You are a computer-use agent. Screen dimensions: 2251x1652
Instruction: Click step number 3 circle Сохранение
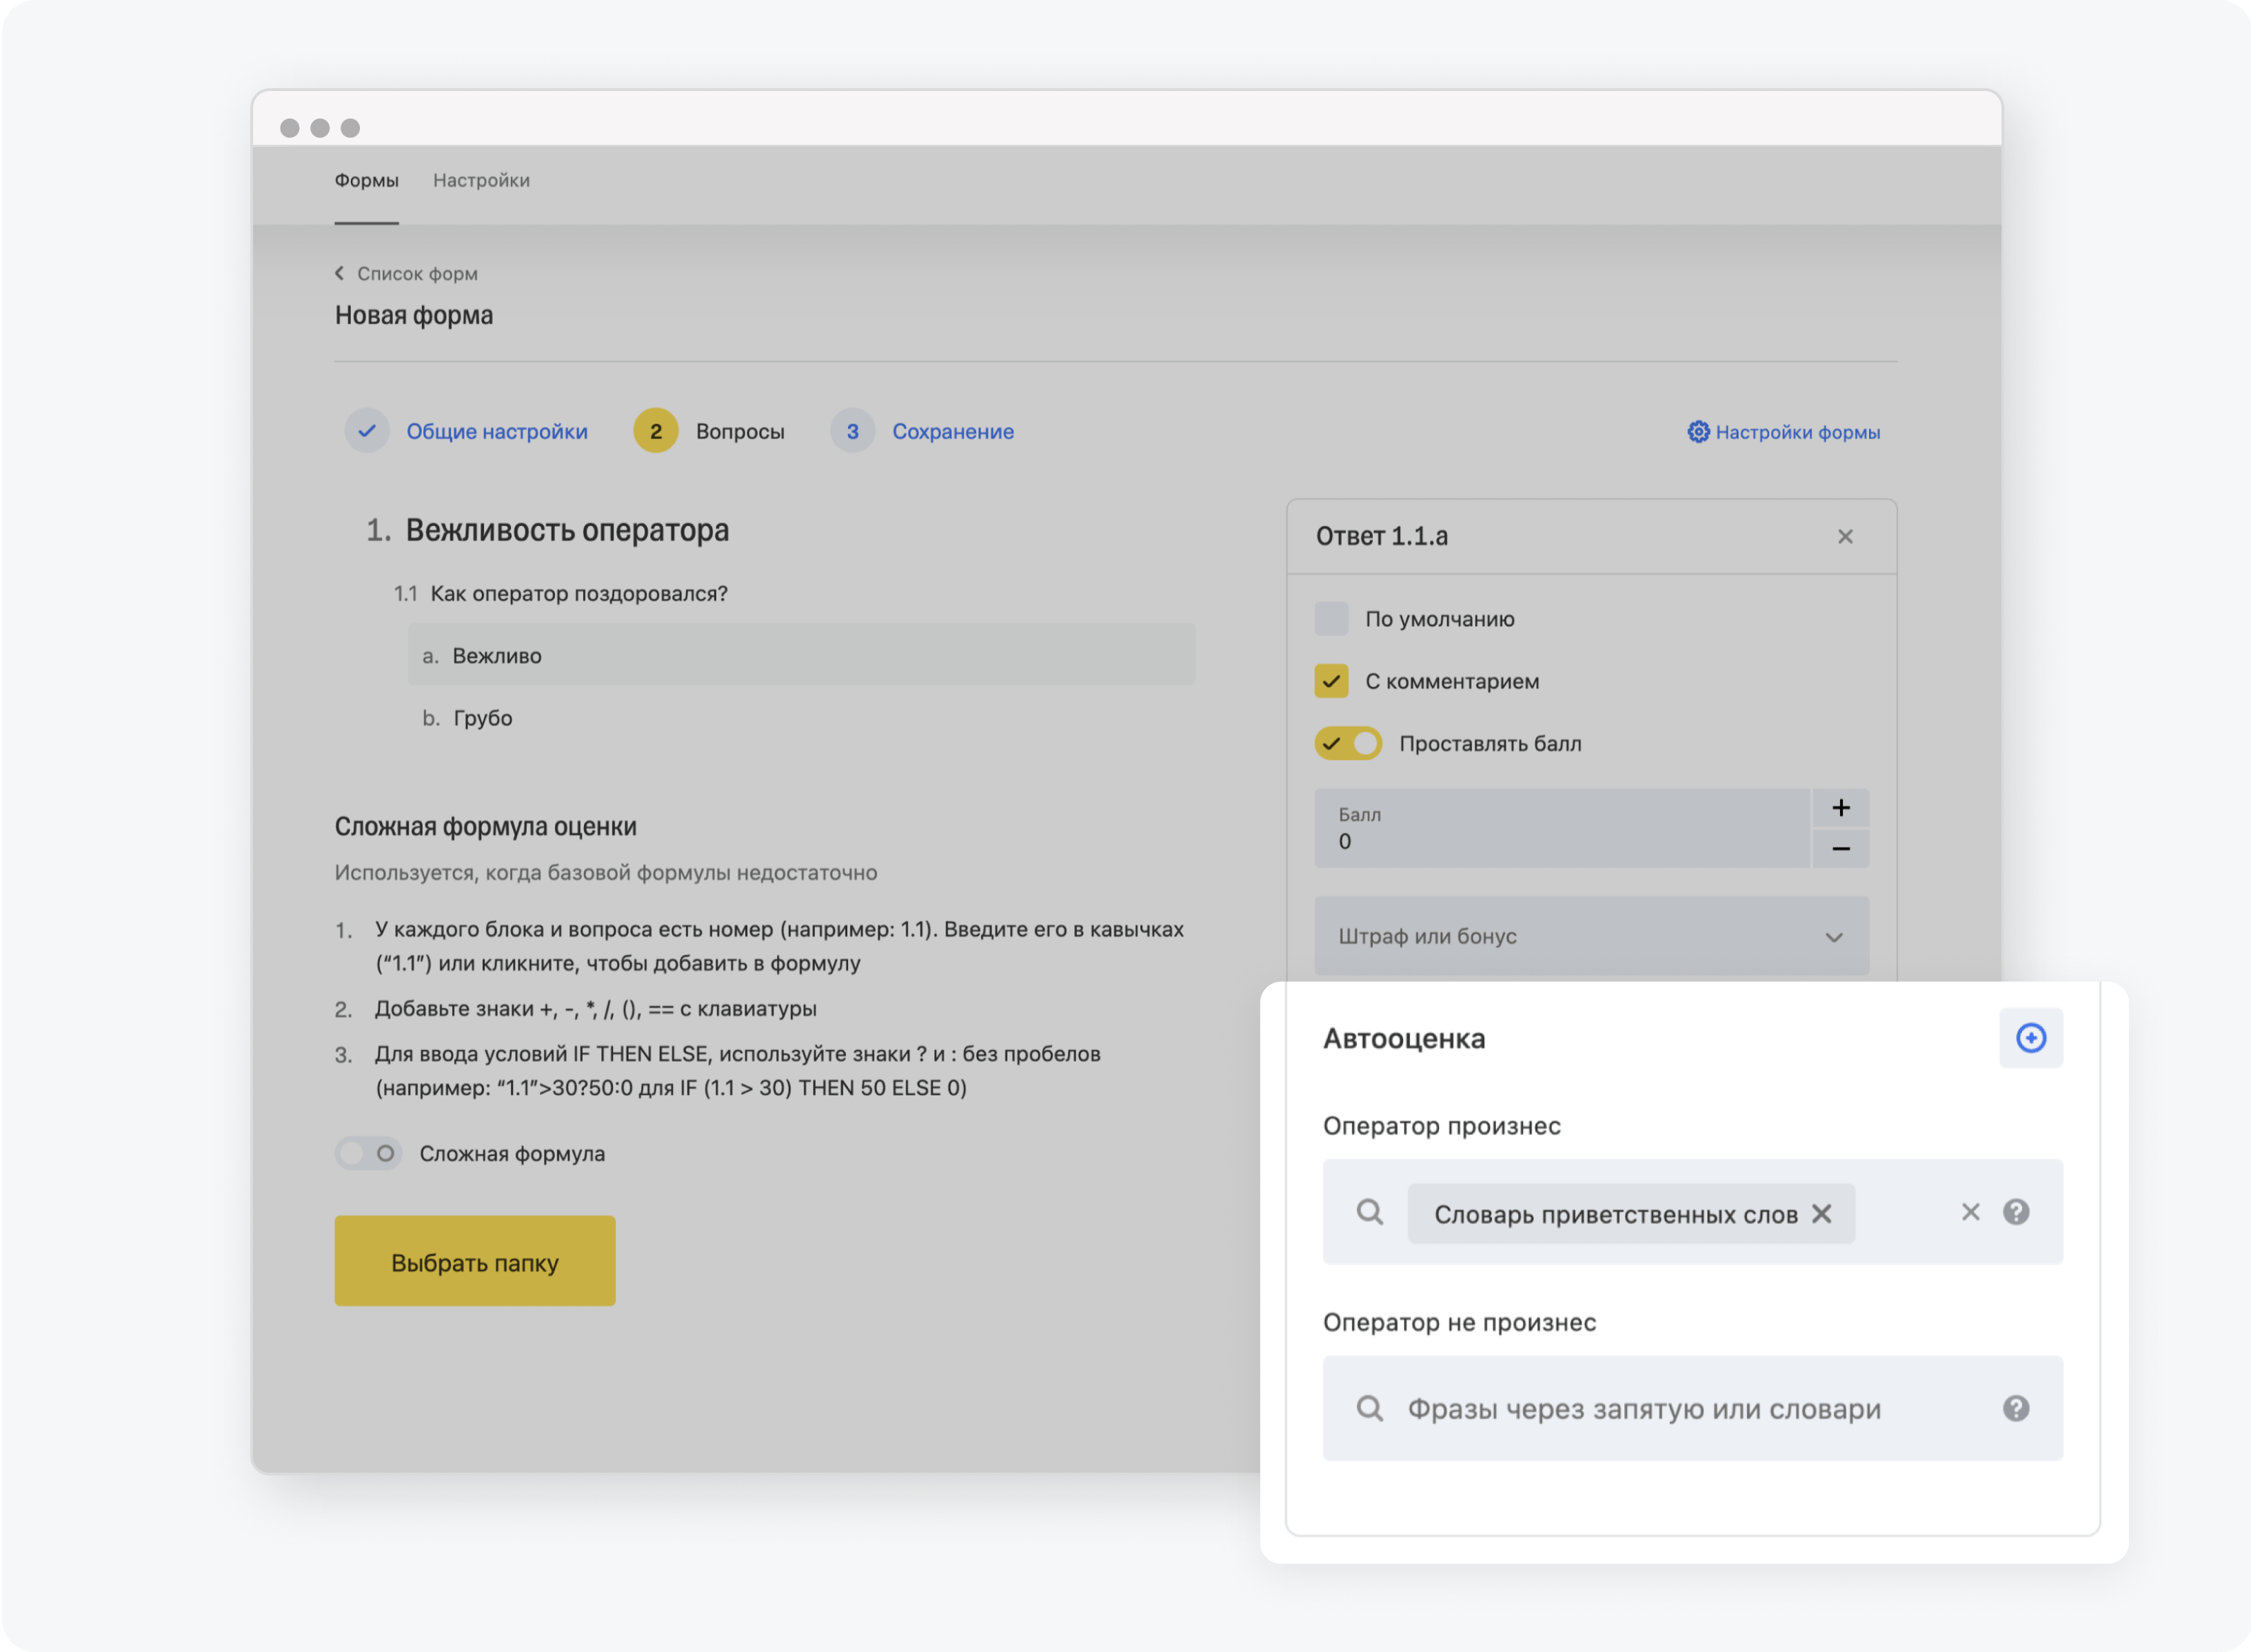tap(852, 431)
